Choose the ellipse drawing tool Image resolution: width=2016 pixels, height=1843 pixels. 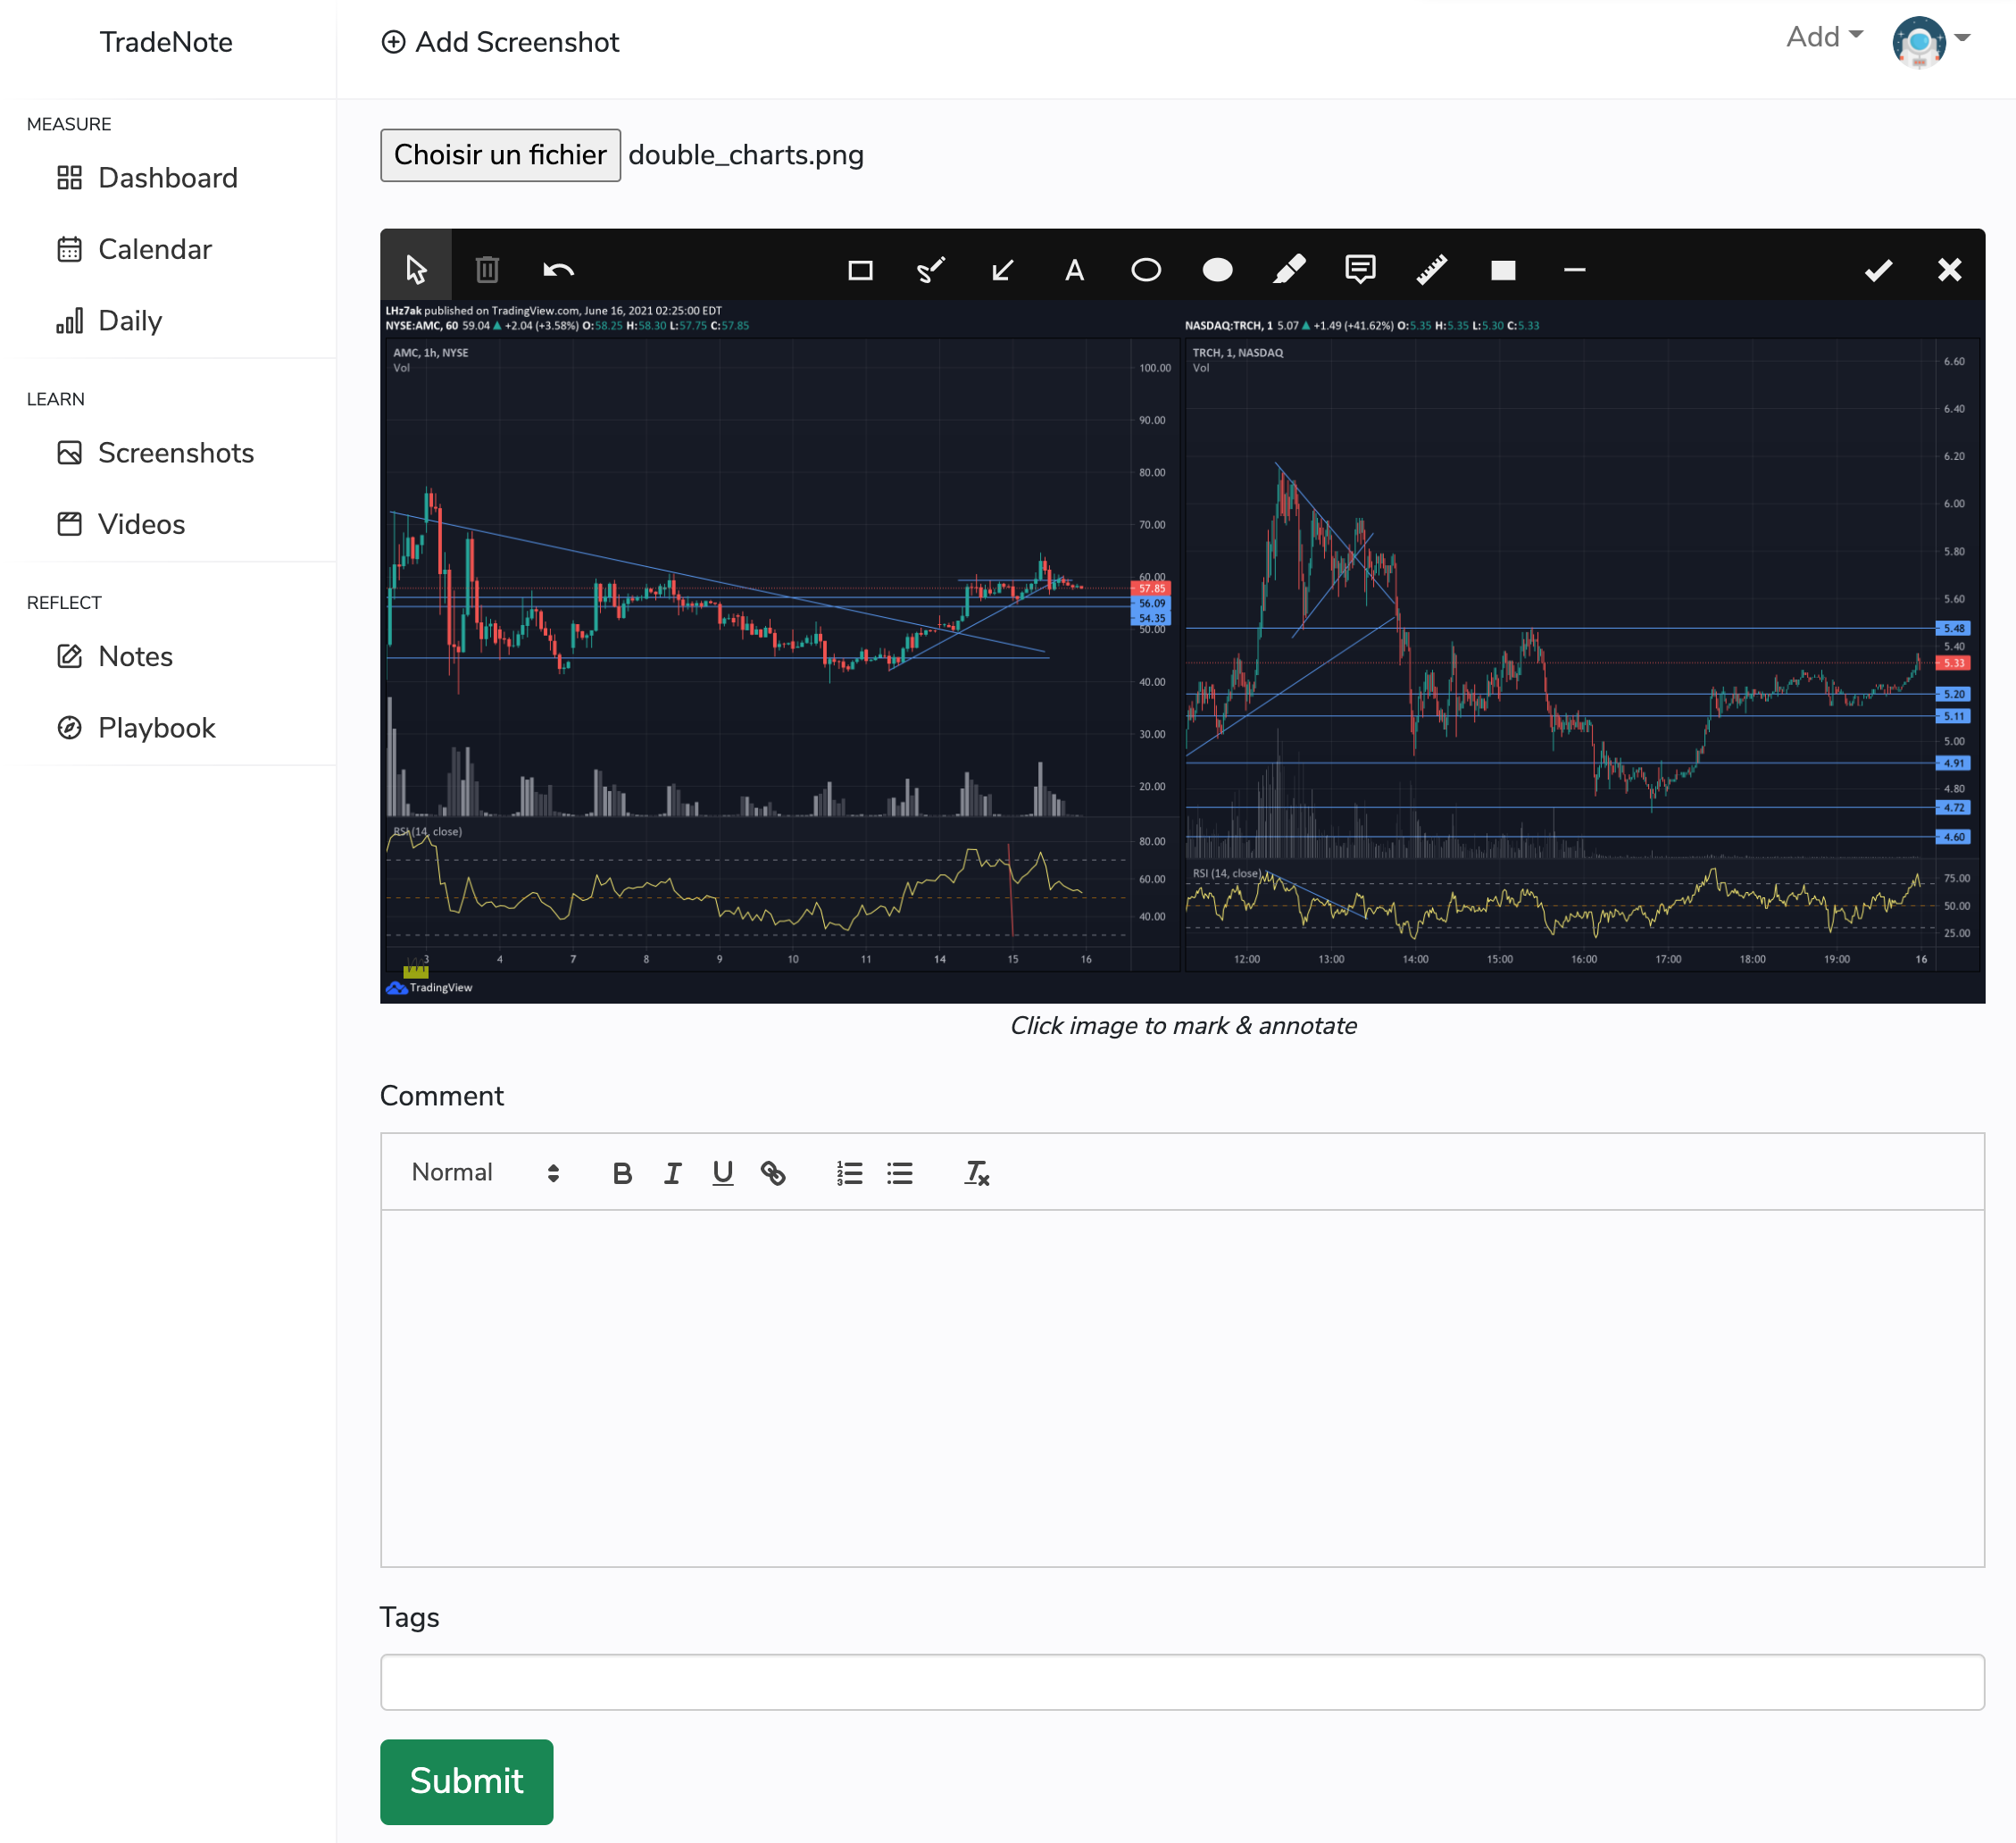tap(1146, 268)
